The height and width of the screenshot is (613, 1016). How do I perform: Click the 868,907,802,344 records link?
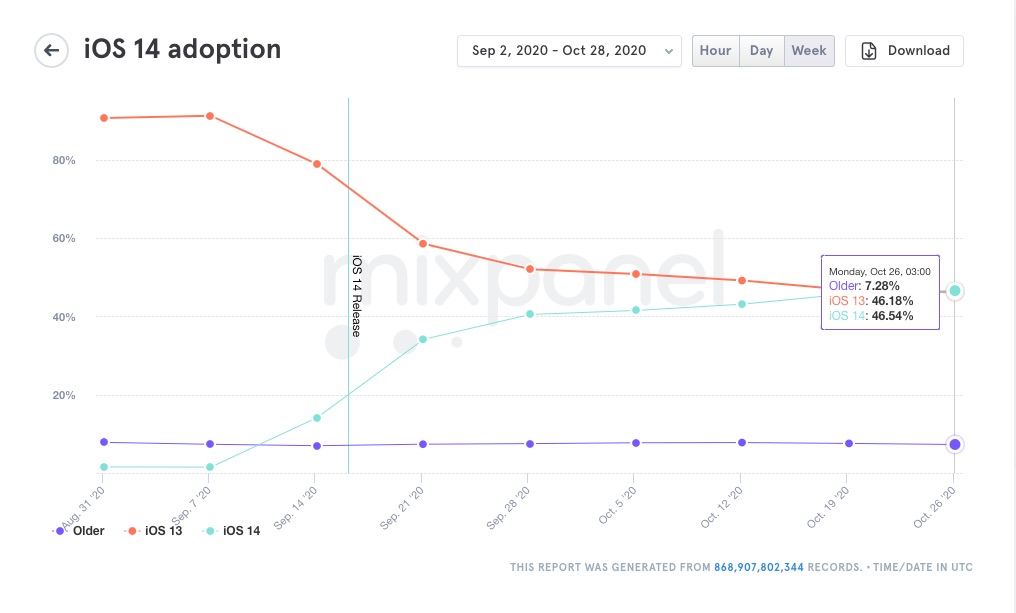pos(759,567)
